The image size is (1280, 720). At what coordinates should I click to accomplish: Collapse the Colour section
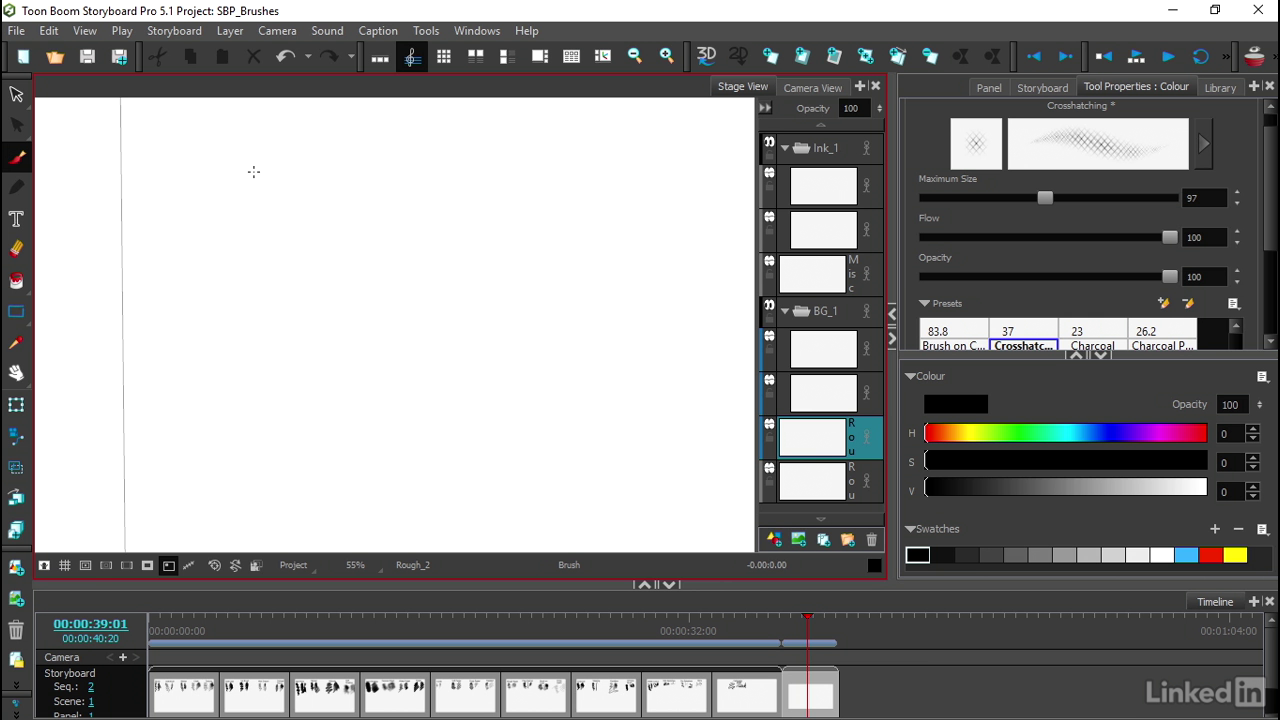click(911, 376)
